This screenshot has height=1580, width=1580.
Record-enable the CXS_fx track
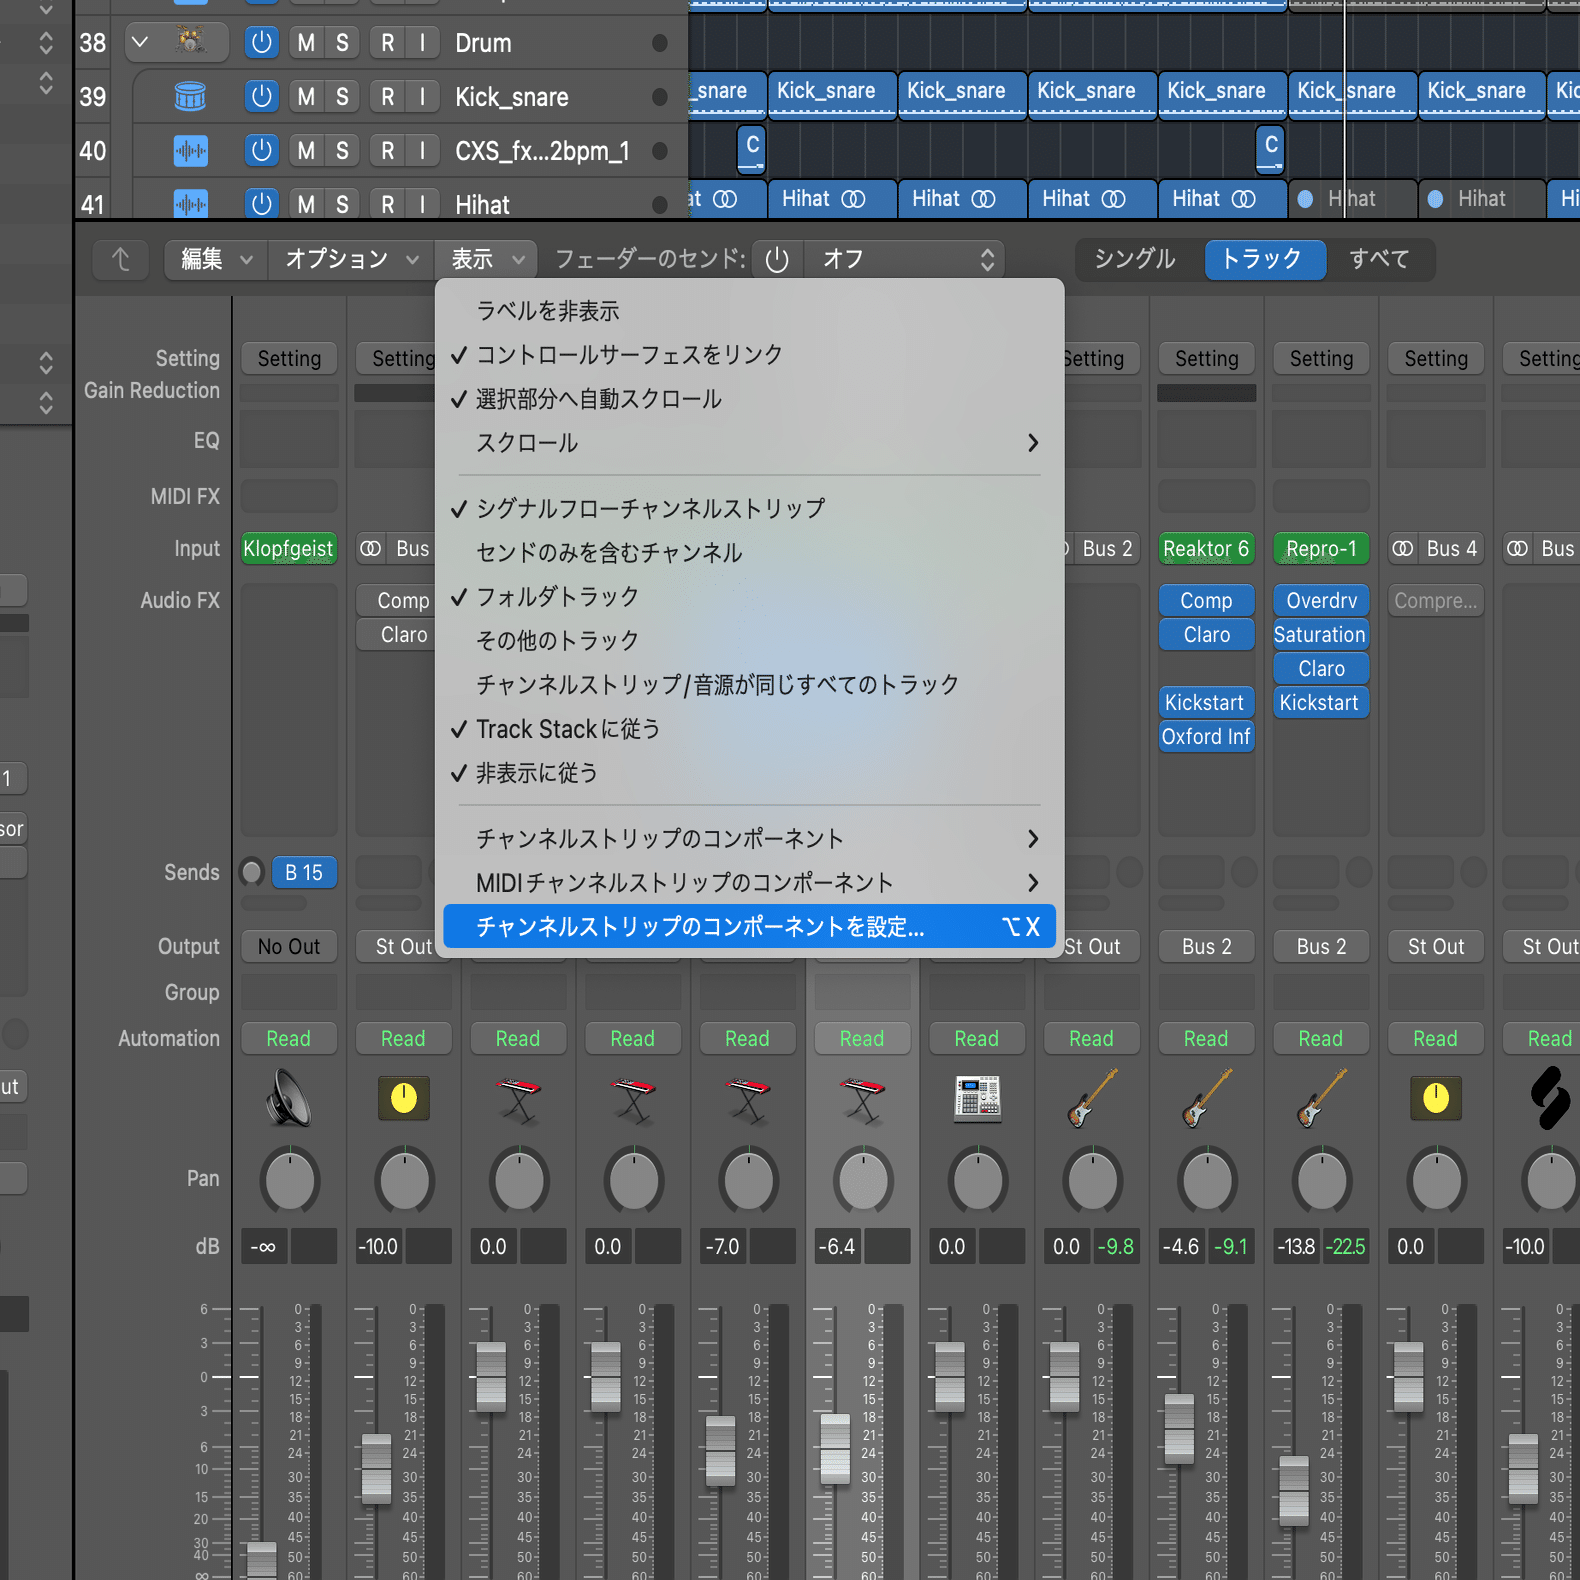[387, 151]
